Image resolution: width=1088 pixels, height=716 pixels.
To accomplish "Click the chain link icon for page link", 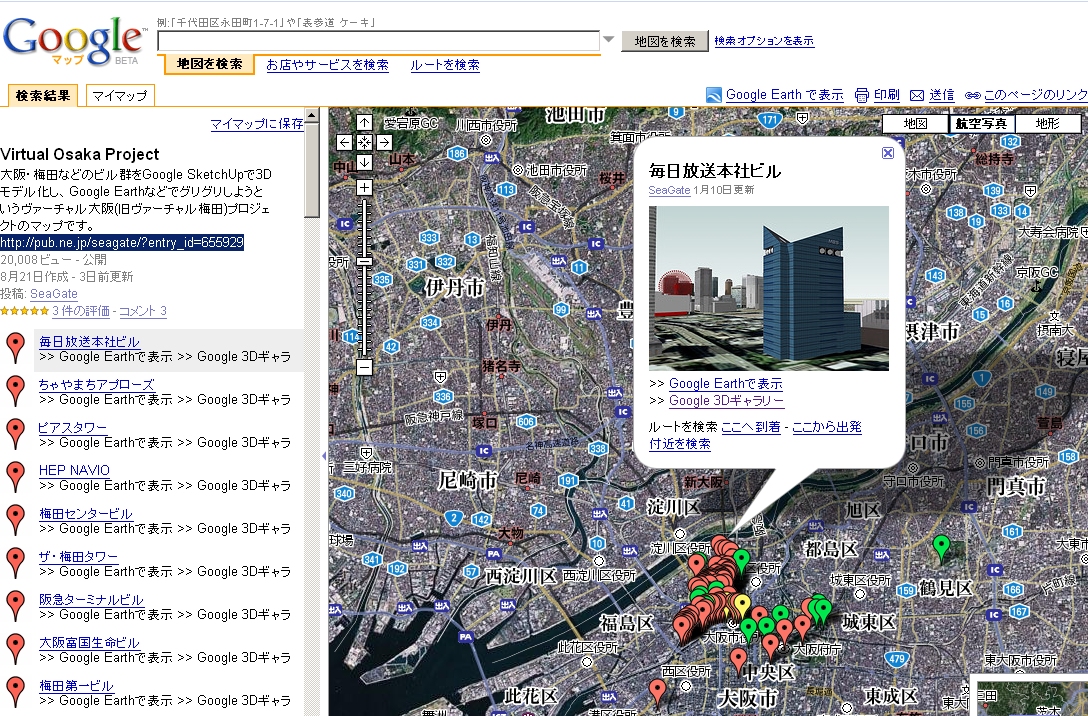I will 972,95.
